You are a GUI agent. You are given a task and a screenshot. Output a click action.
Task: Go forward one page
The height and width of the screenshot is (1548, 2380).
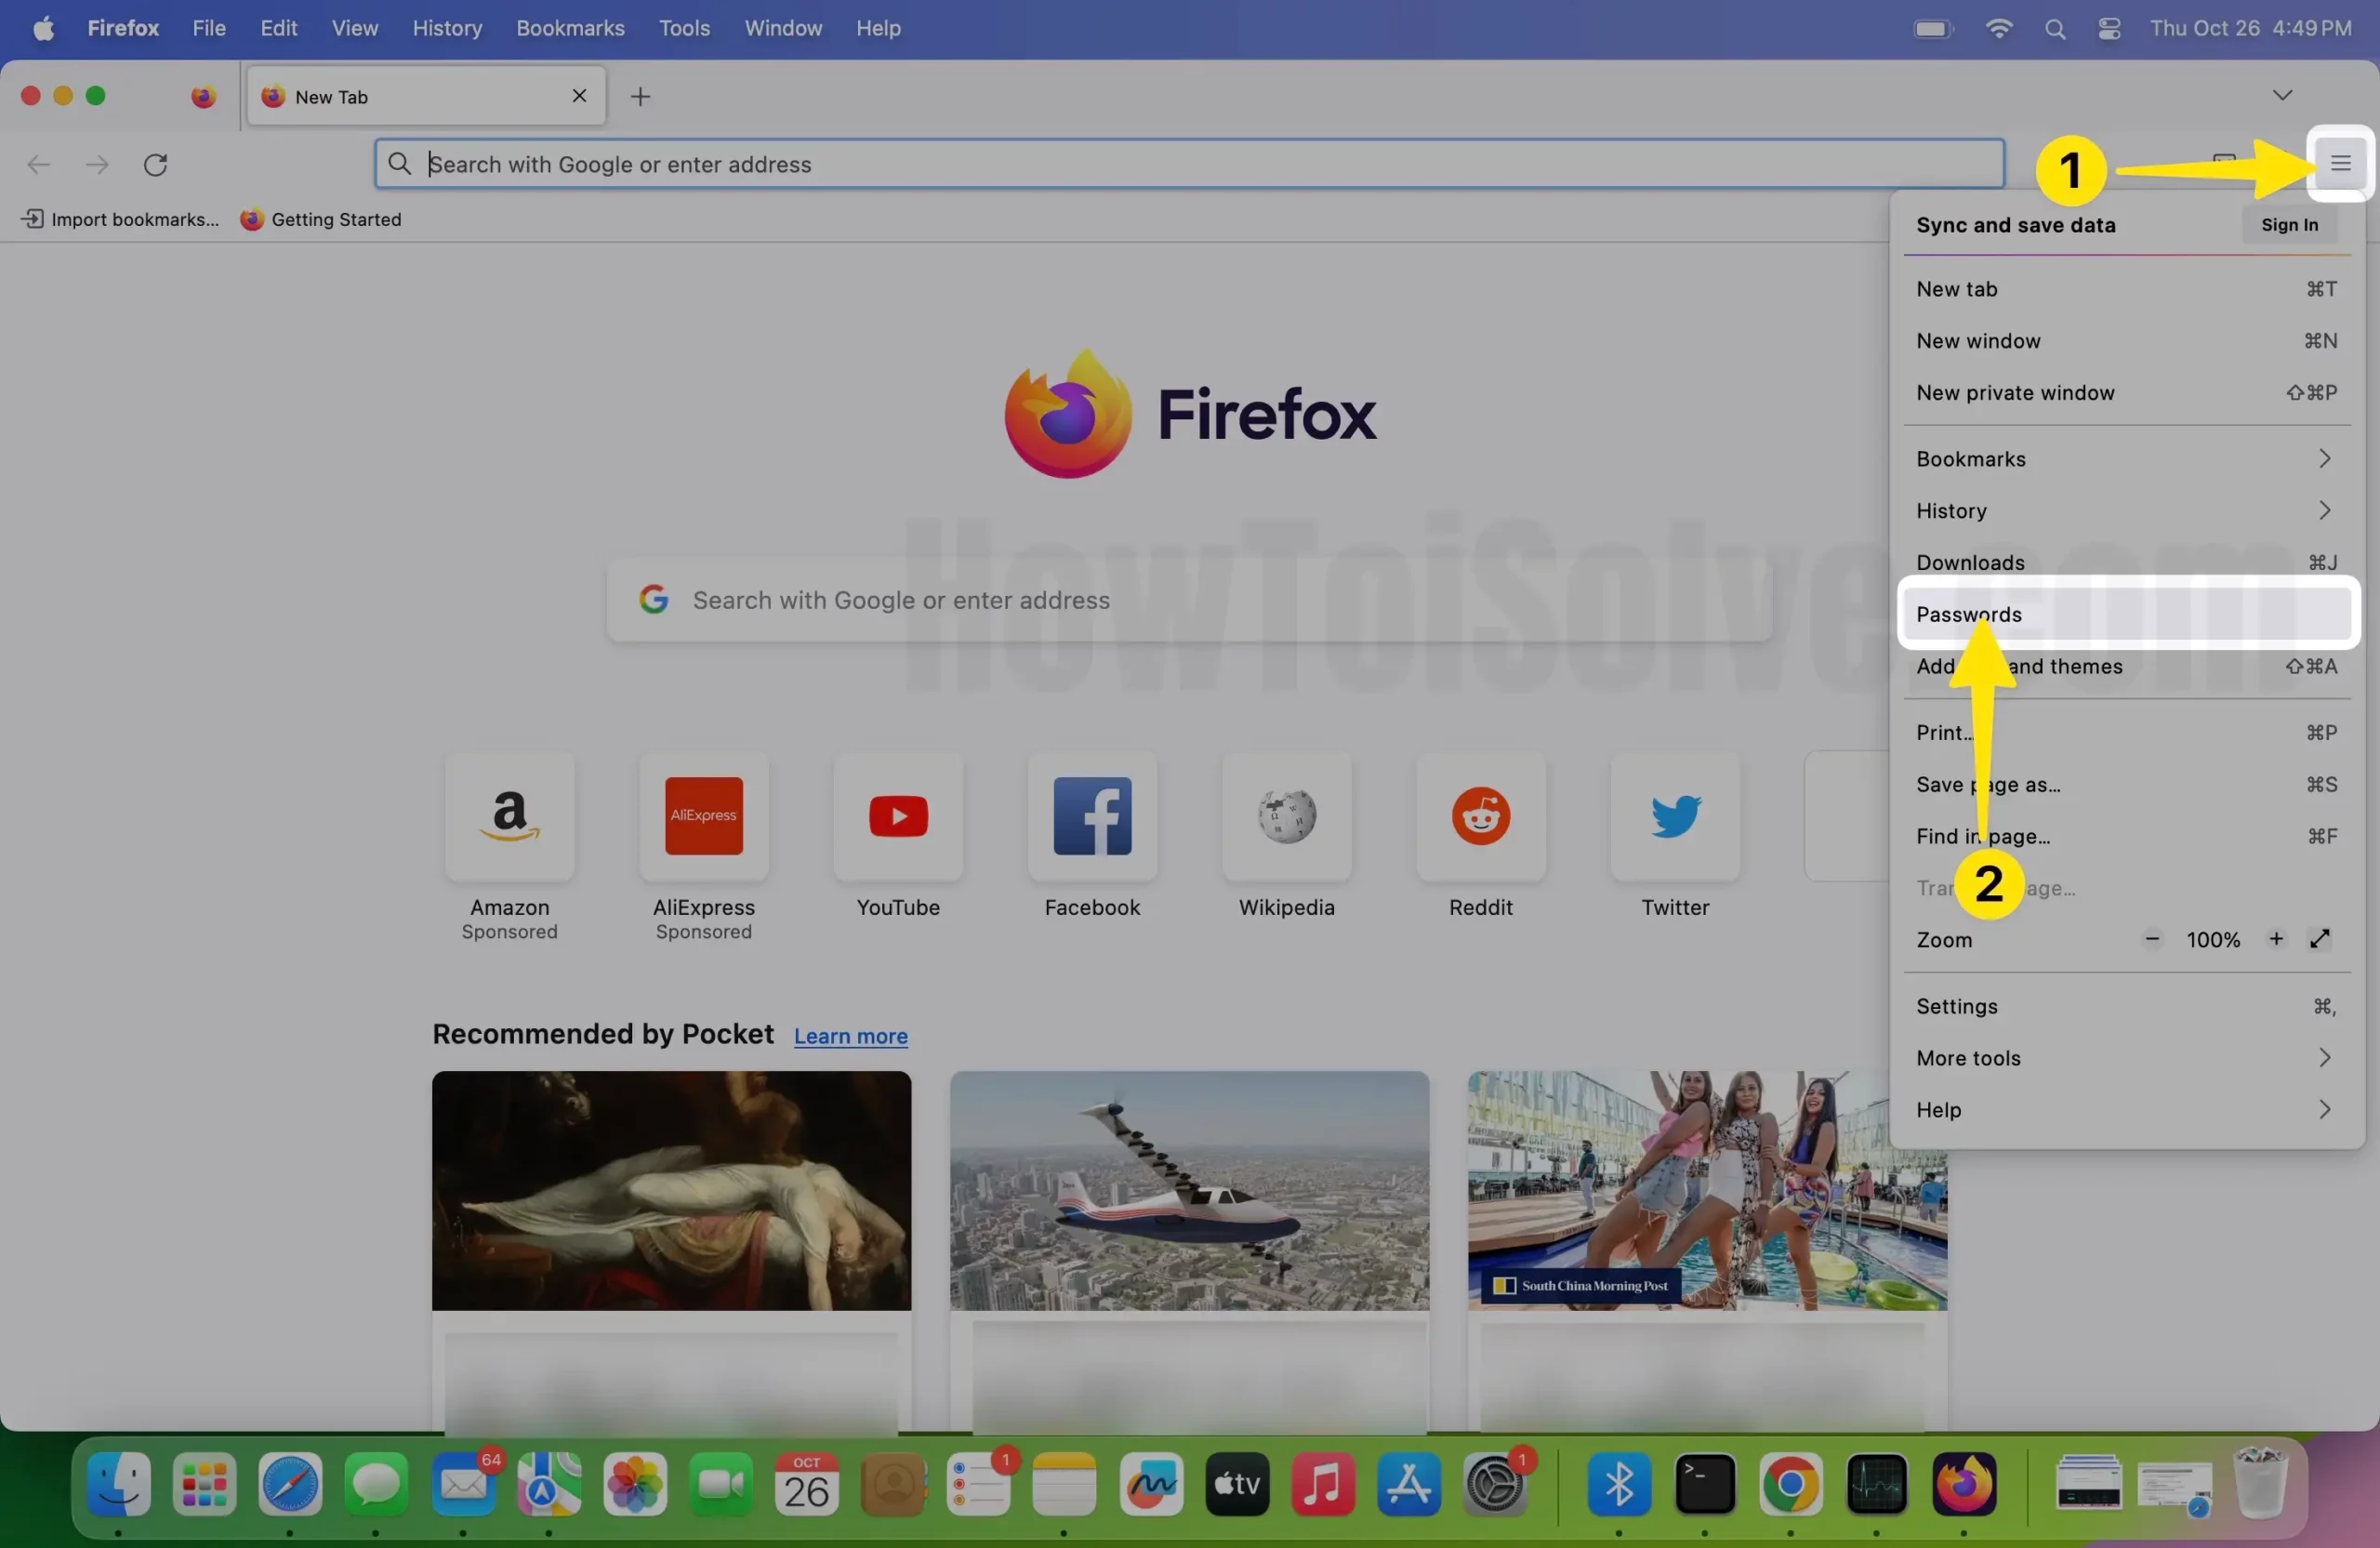click(x=97, y=164)
